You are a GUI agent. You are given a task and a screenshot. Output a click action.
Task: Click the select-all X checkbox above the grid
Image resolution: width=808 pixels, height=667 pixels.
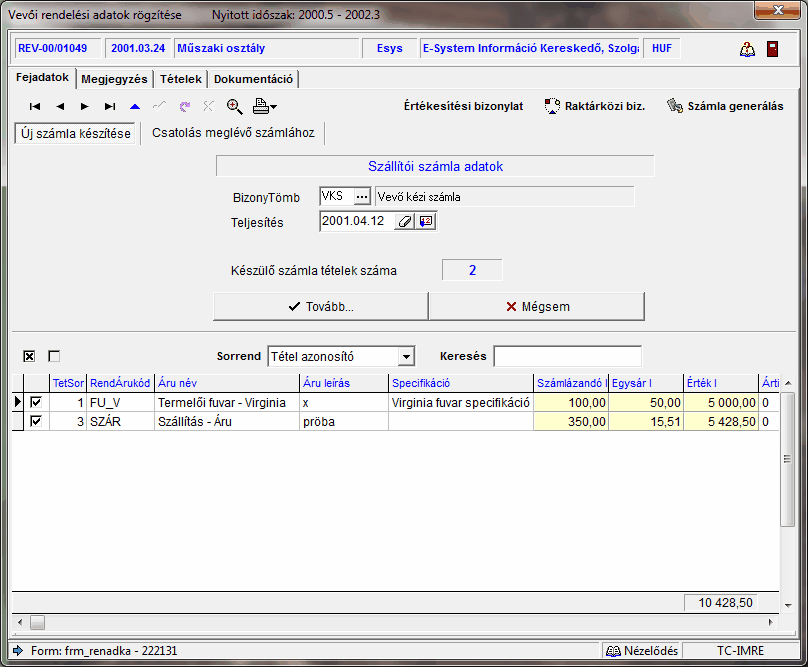pos(29,356)
